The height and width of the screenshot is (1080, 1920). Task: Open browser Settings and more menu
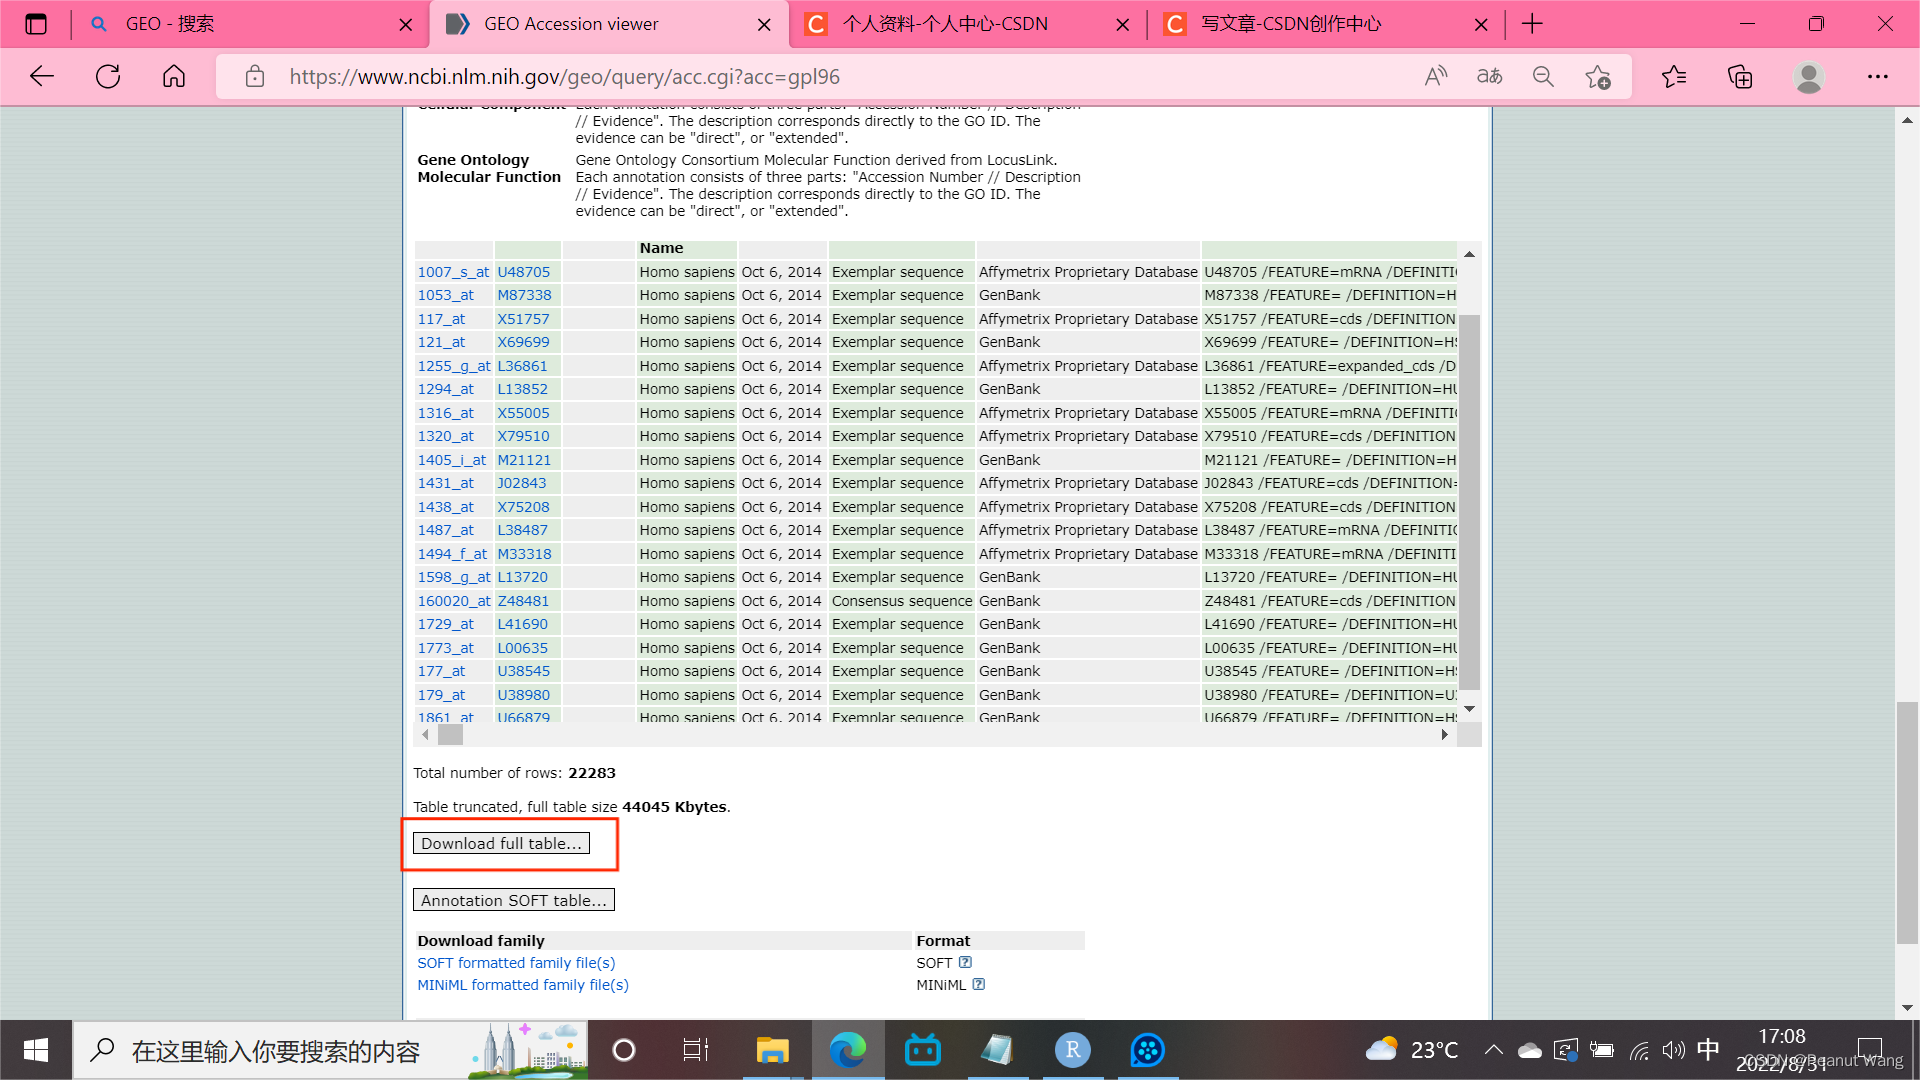coord(1877,77)
